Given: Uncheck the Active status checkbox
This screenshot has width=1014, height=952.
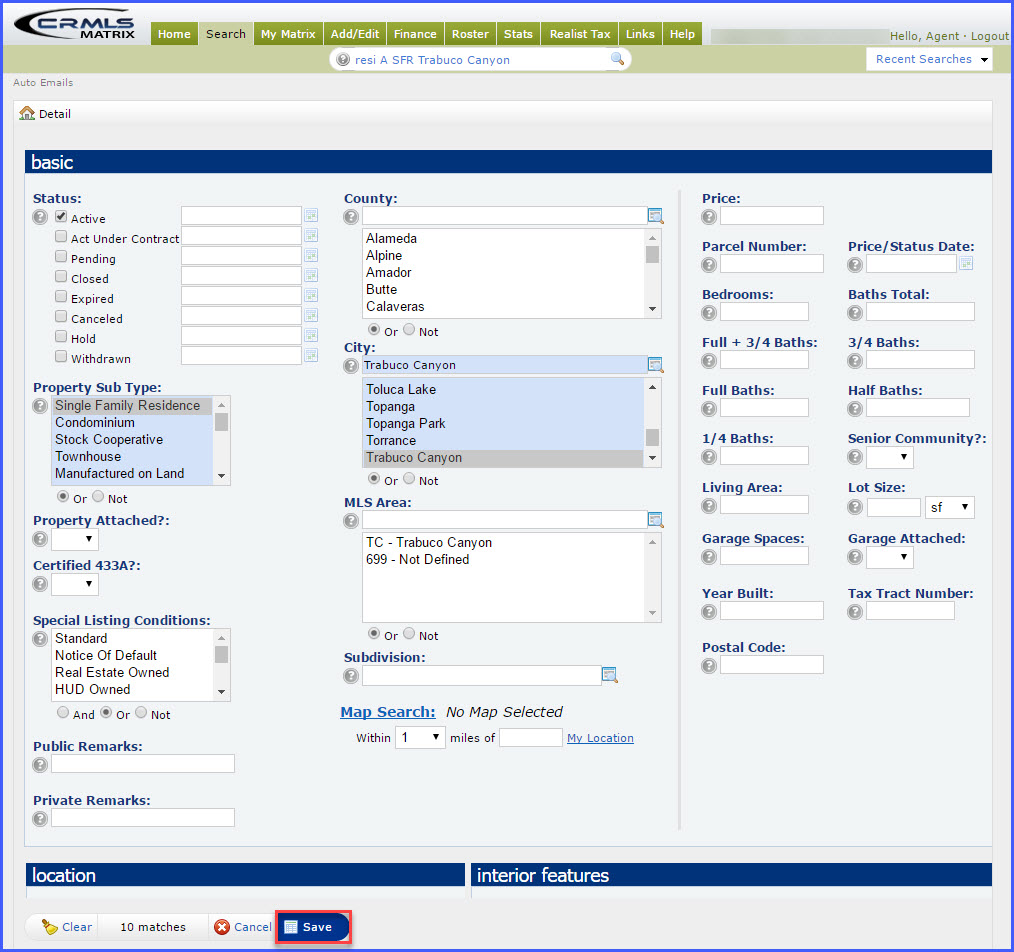Looking at the screenshot, I should 61,217.
